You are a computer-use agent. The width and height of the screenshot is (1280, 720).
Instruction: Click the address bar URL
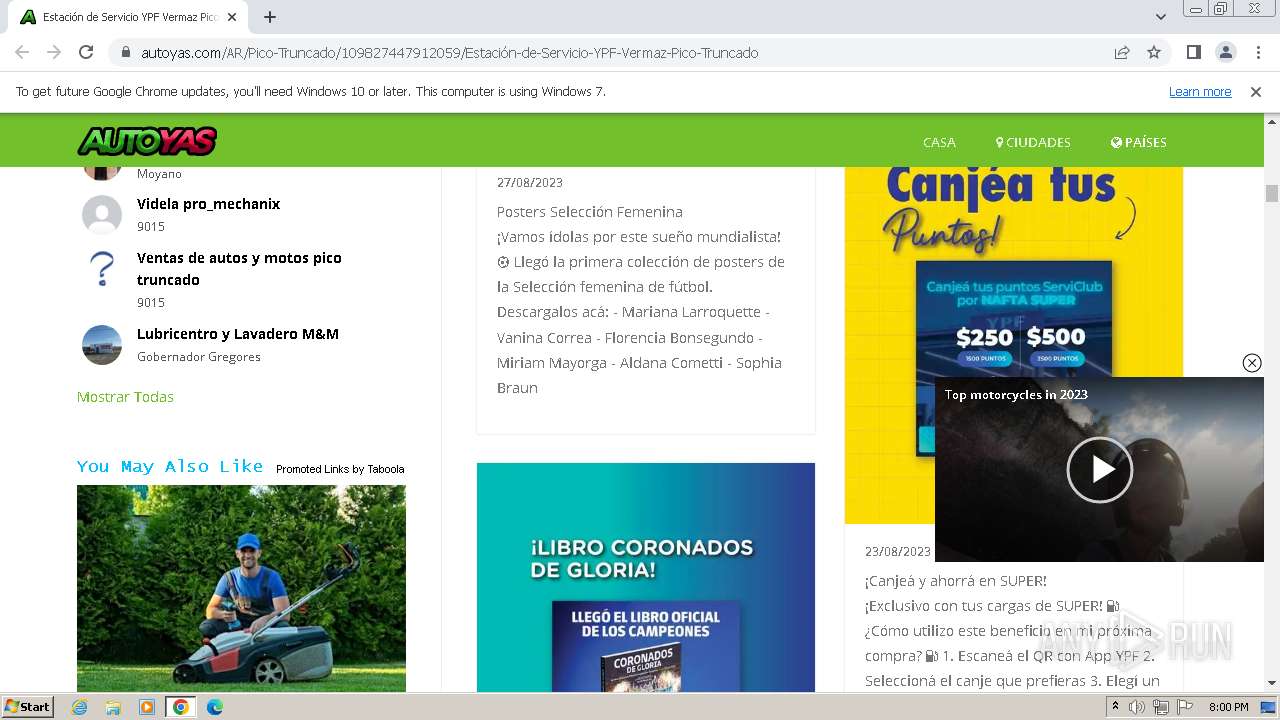pos(450,53)
